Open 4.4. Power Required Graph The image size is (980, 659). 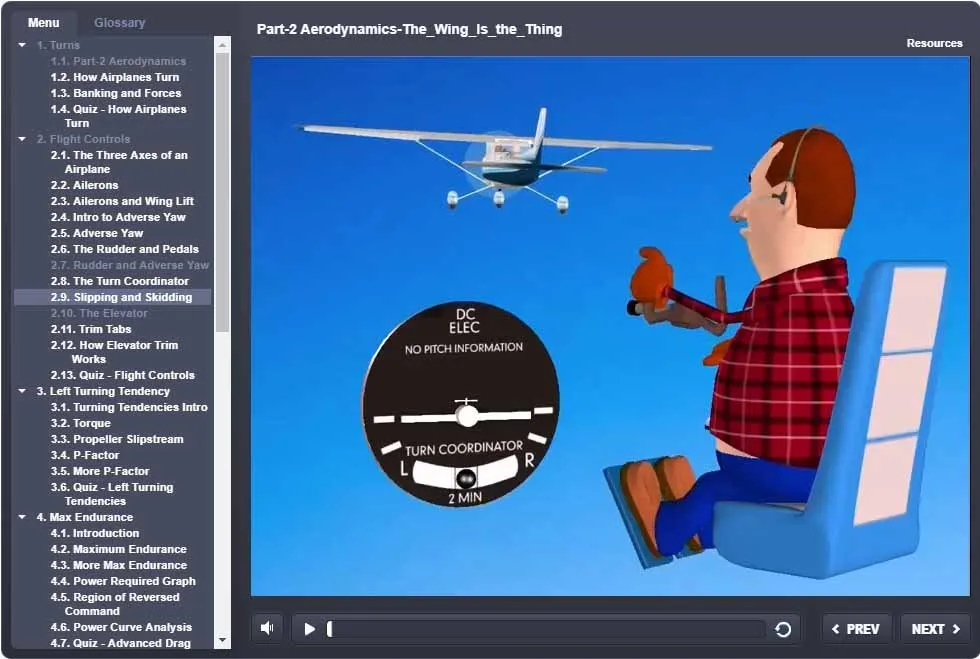pos(123,581)
